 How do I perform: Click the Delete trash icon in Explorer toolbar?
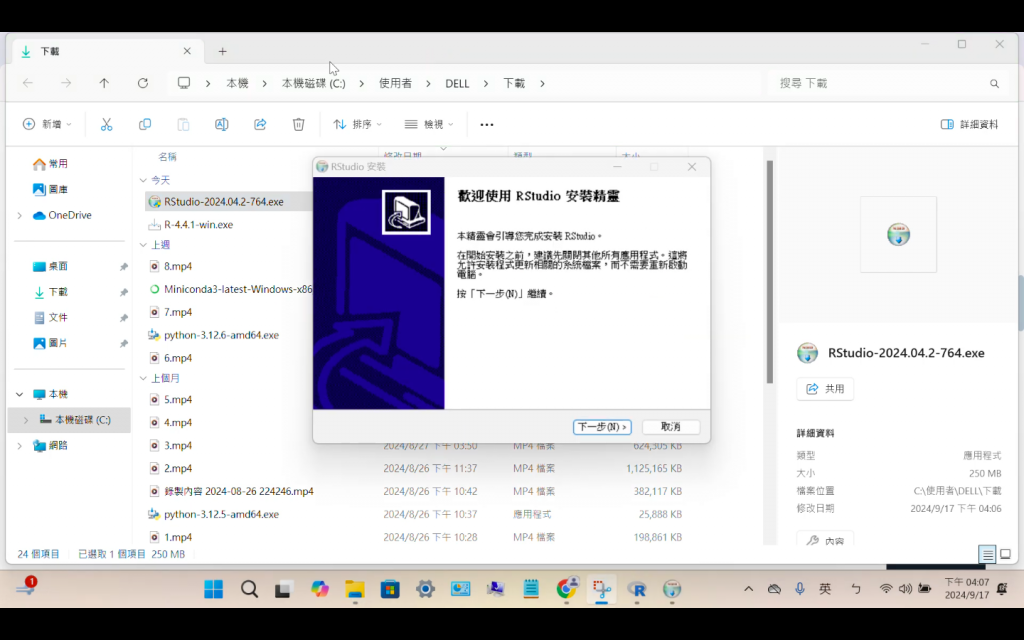click(x=298, y=124)
